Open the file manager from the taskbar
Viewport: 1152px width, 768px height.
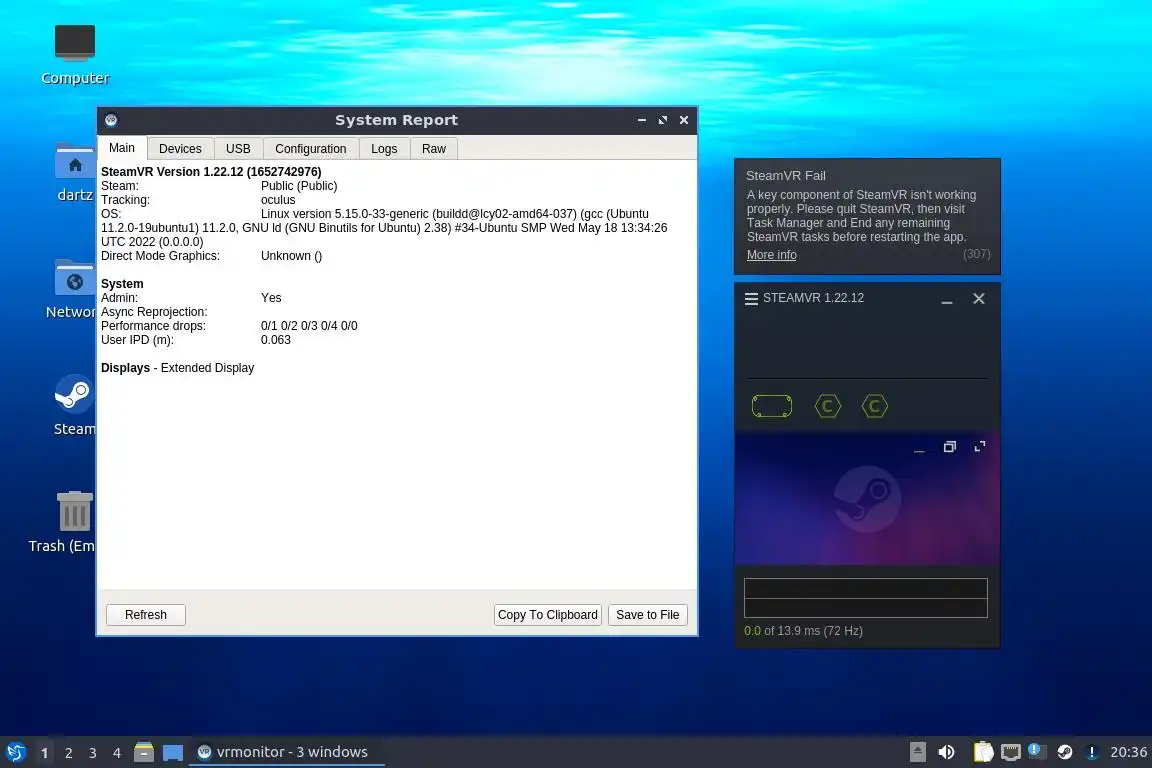tap(144, 752)
